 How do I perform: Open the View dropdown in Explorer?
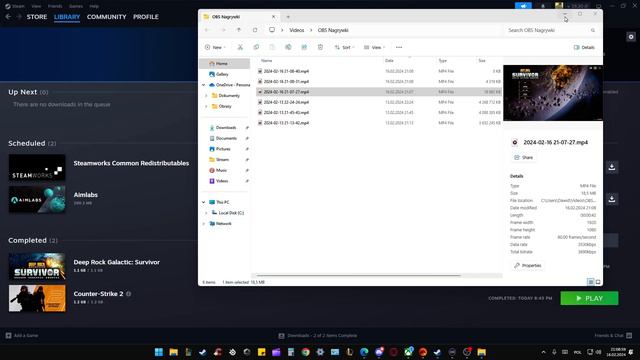coord(374,47)
